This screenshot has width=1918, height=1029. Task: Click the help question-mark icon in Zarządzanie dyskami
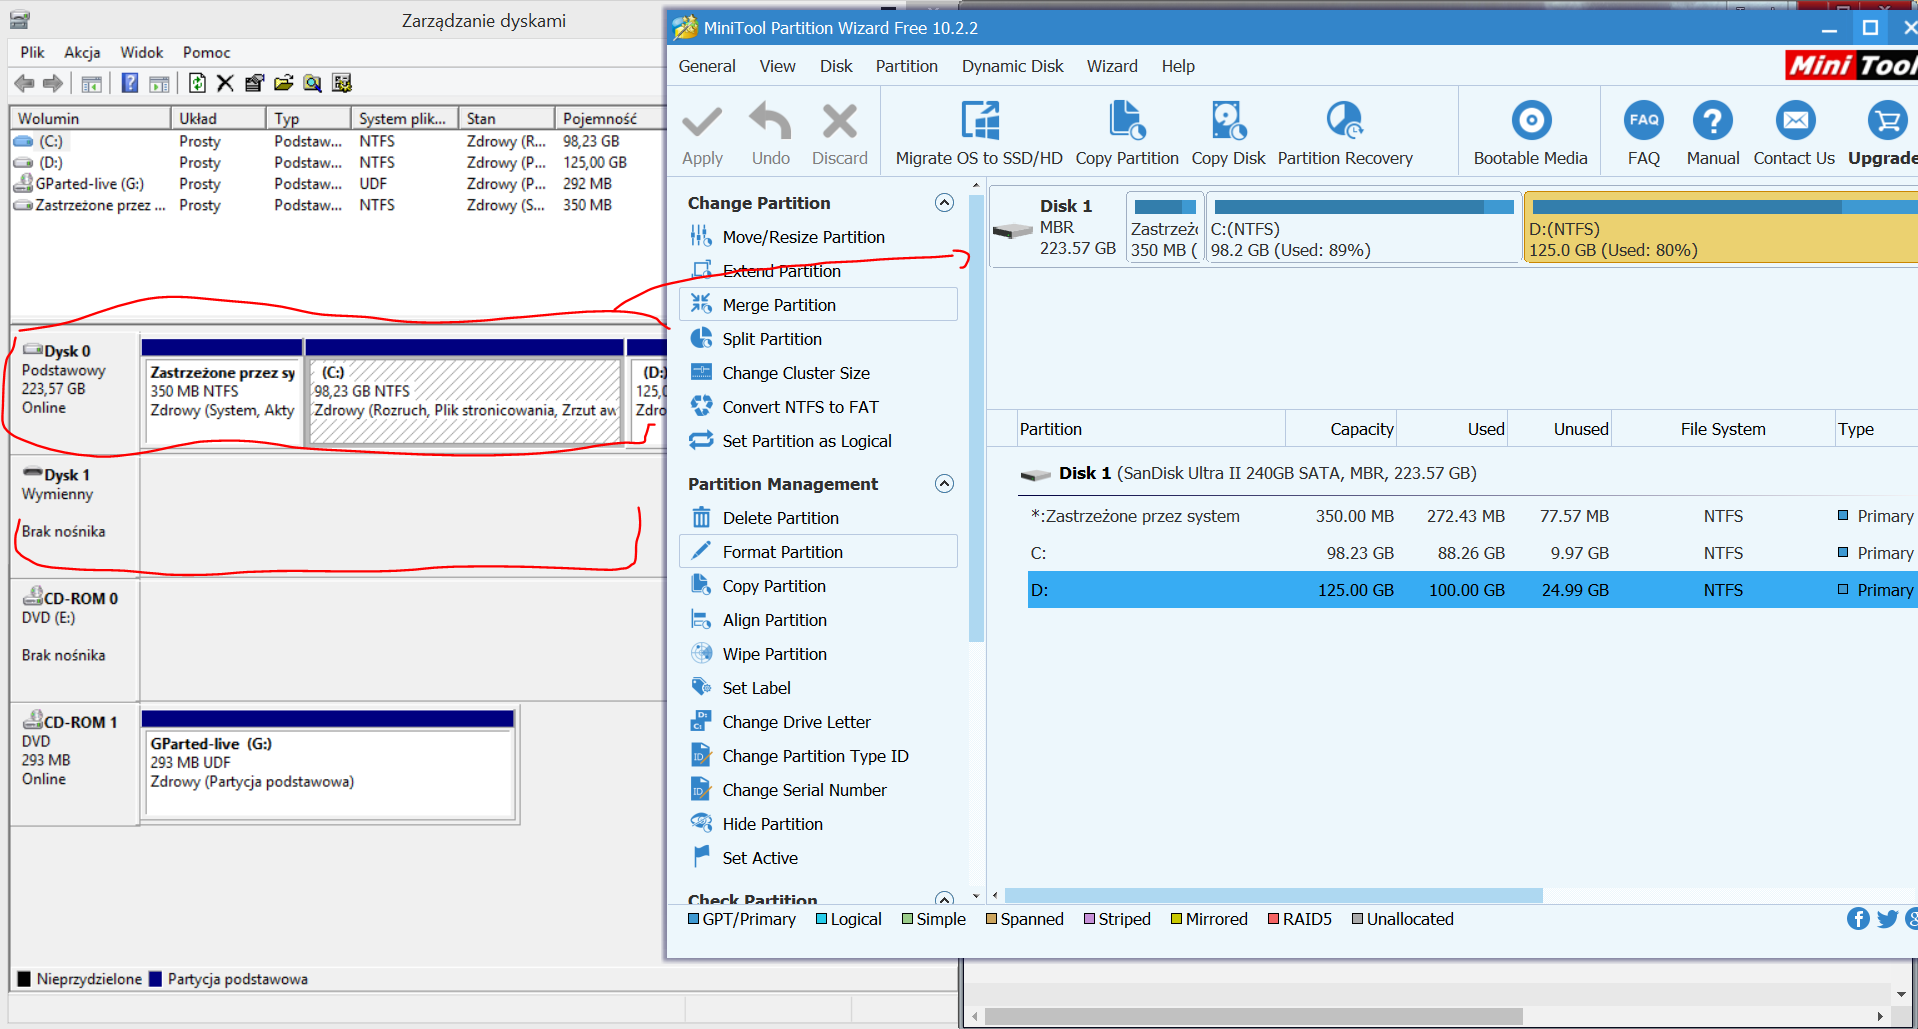[x=130, y=83]
